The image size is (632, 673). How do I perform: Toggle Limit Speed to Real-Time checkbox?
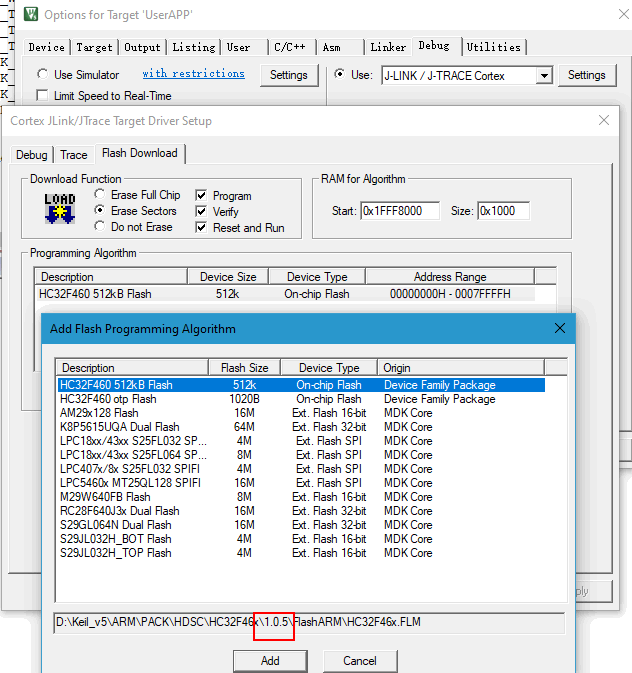point(42,95)
